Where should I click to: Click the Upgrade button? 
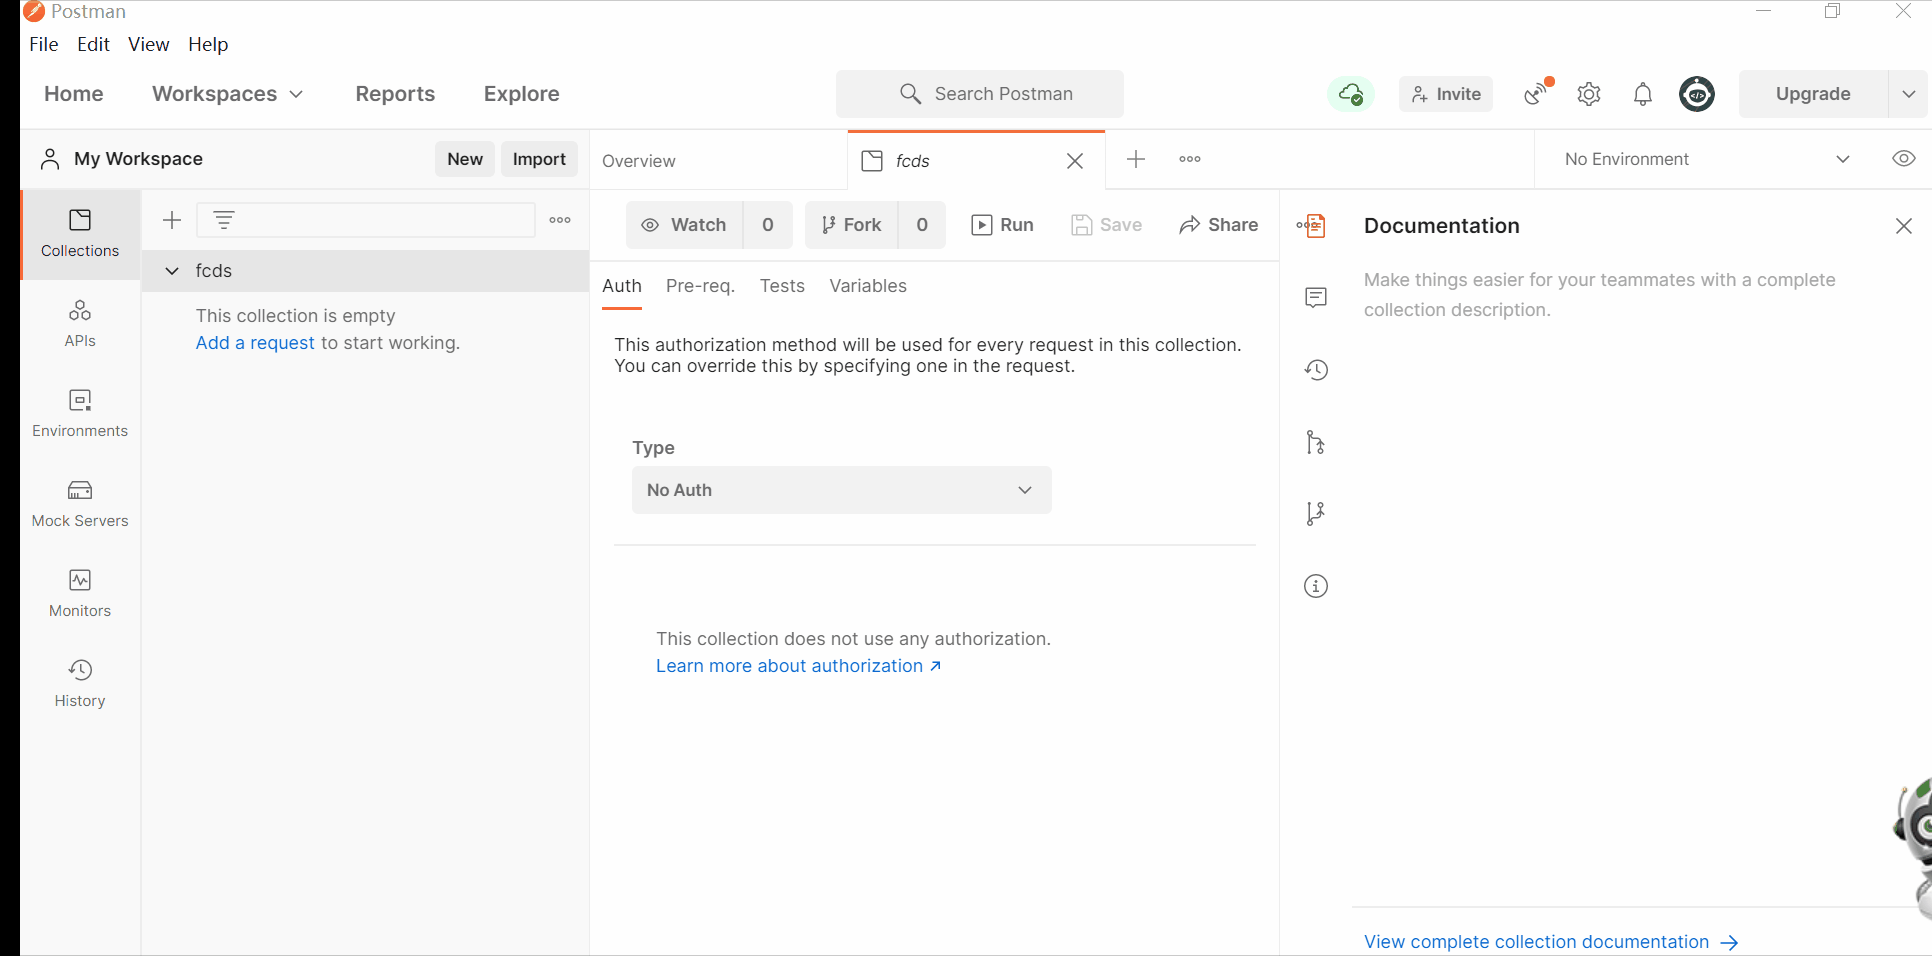(1813, 94)
